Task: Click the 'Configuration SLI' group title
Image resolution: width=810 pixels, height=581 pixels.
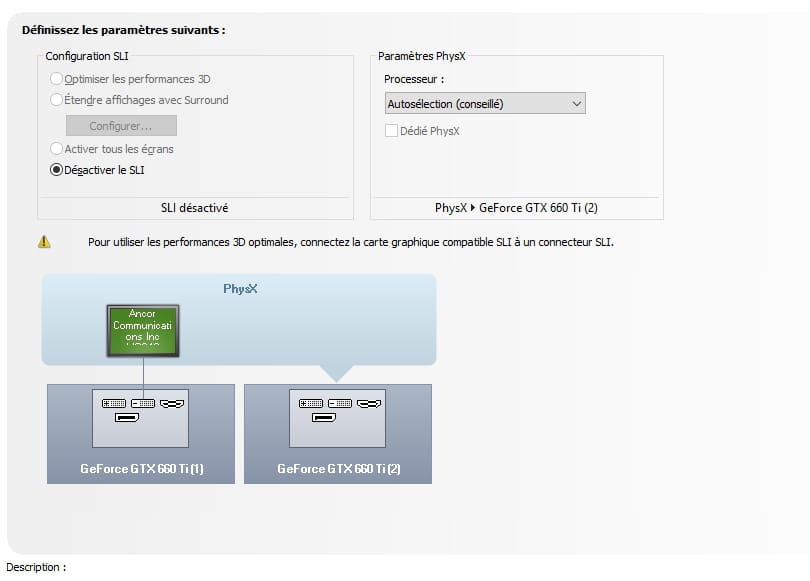Action: 87,56
